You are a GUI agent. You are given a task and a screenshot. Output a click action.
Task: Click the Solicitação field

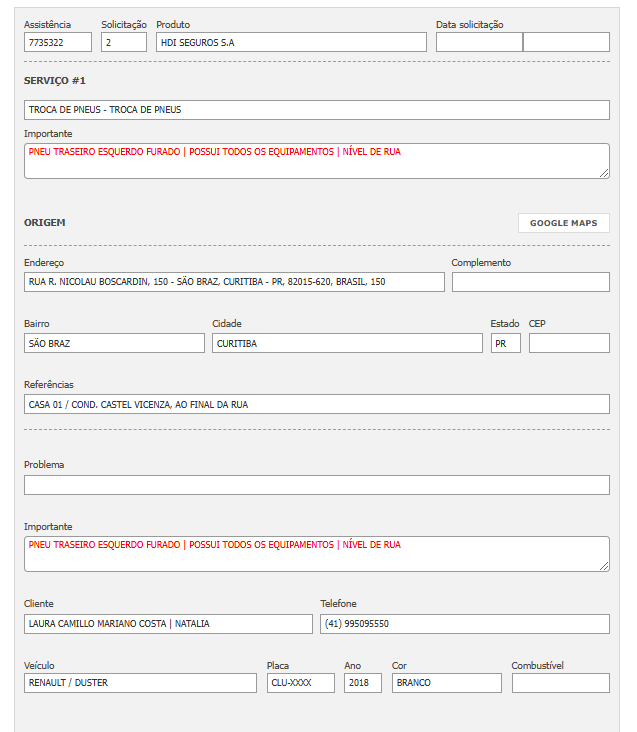(124, 42)
